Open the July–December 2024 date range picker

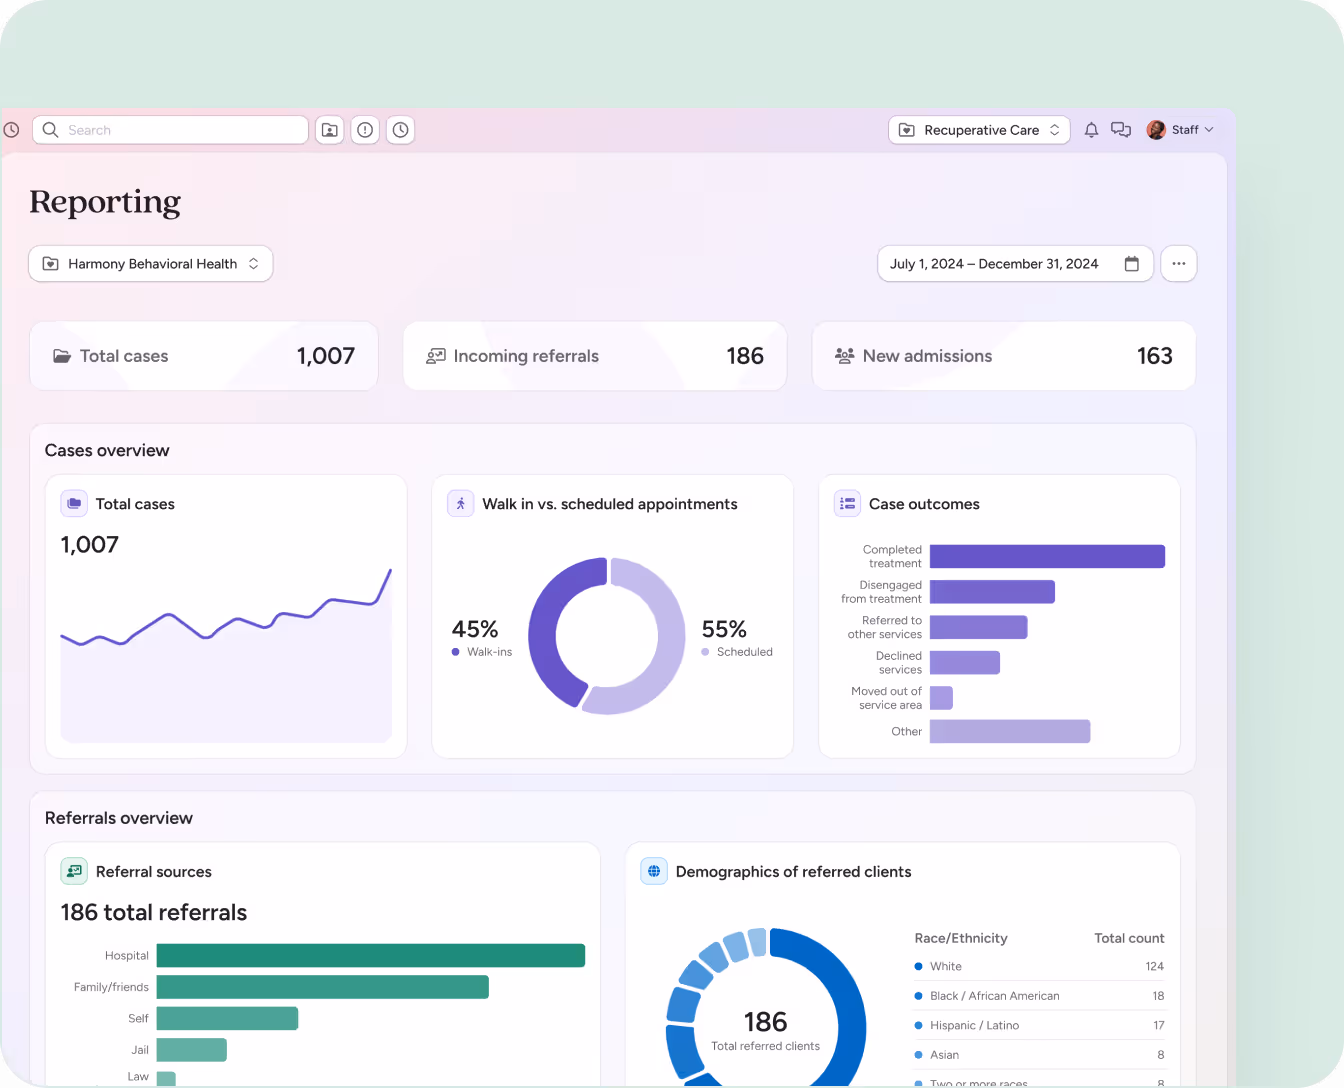pos(1014,263)
